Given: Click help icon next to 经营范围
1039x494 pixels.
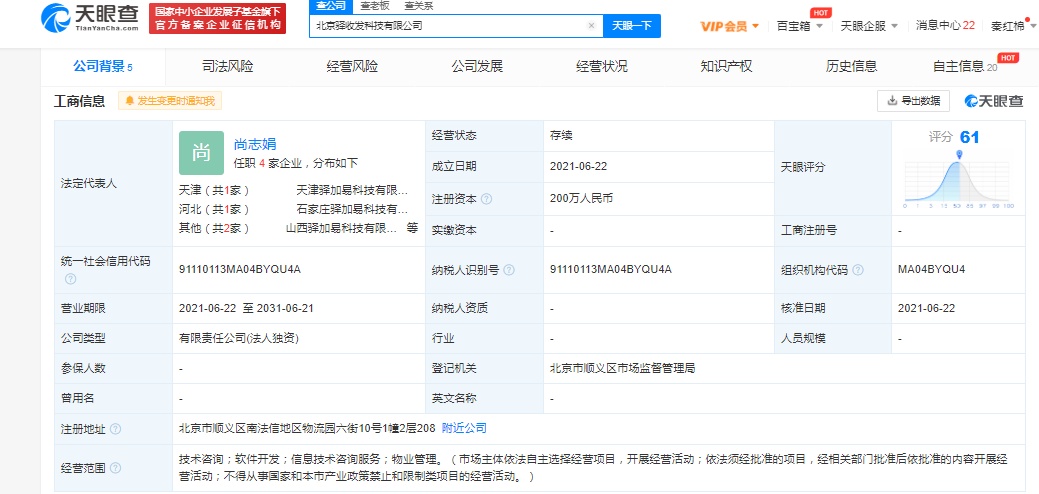Looking at the screenshot, I should pos(115,468).
